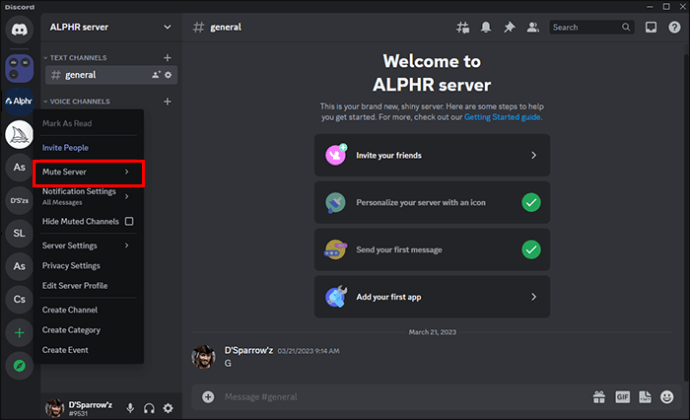Open the sticker picker icon
Viewport: 690px width, 420px height.
click(x=645, y=397)
